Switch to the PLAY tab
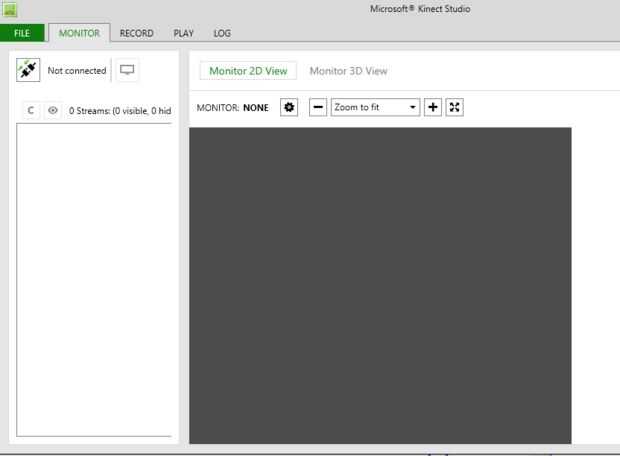 click(183, 33)
